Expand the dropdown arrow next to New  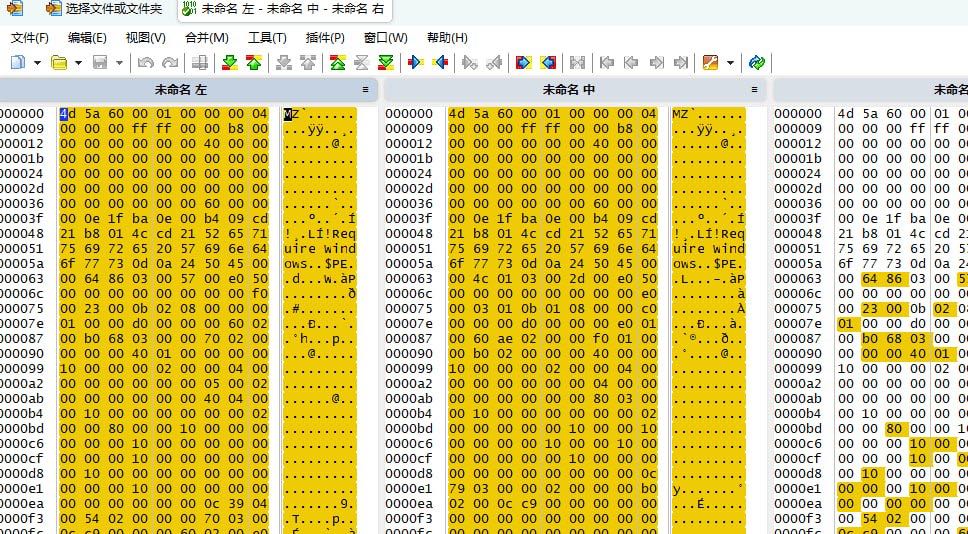37,63
